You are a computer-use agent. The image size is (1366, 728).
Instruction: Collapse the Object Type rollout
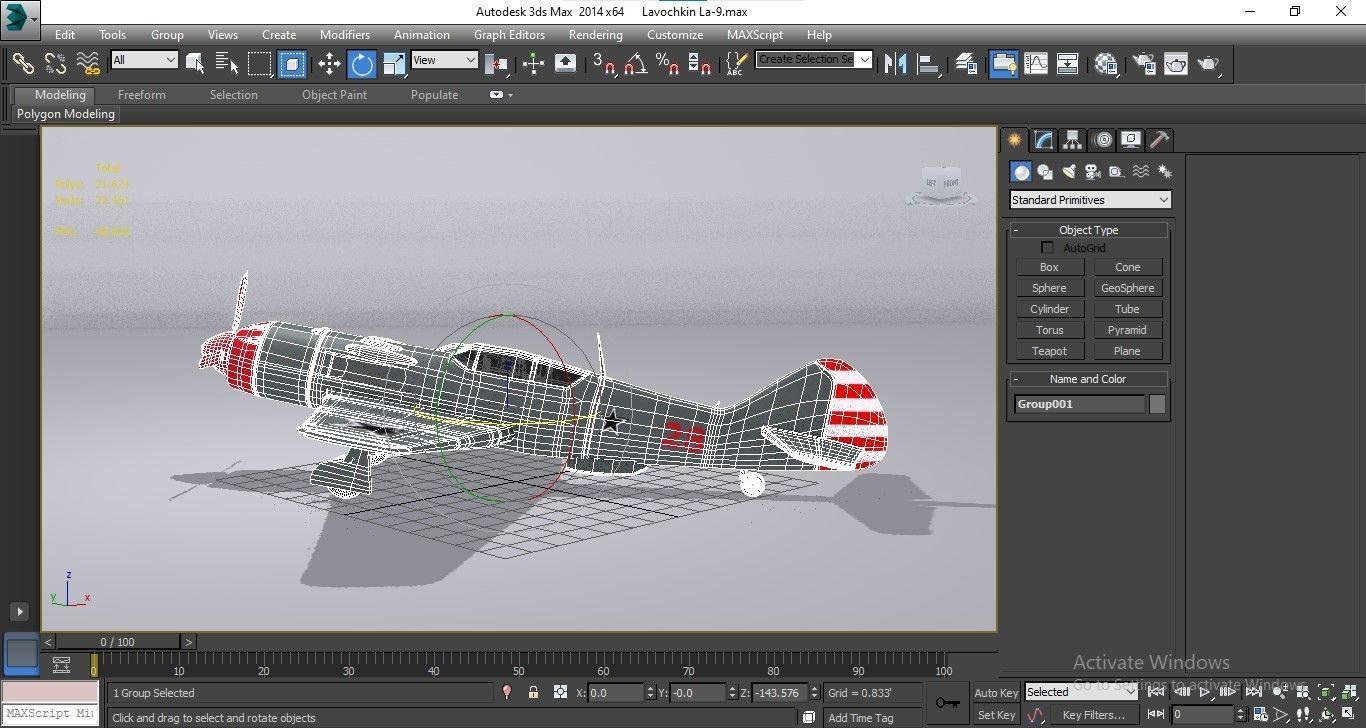[x=1088, y=230]
